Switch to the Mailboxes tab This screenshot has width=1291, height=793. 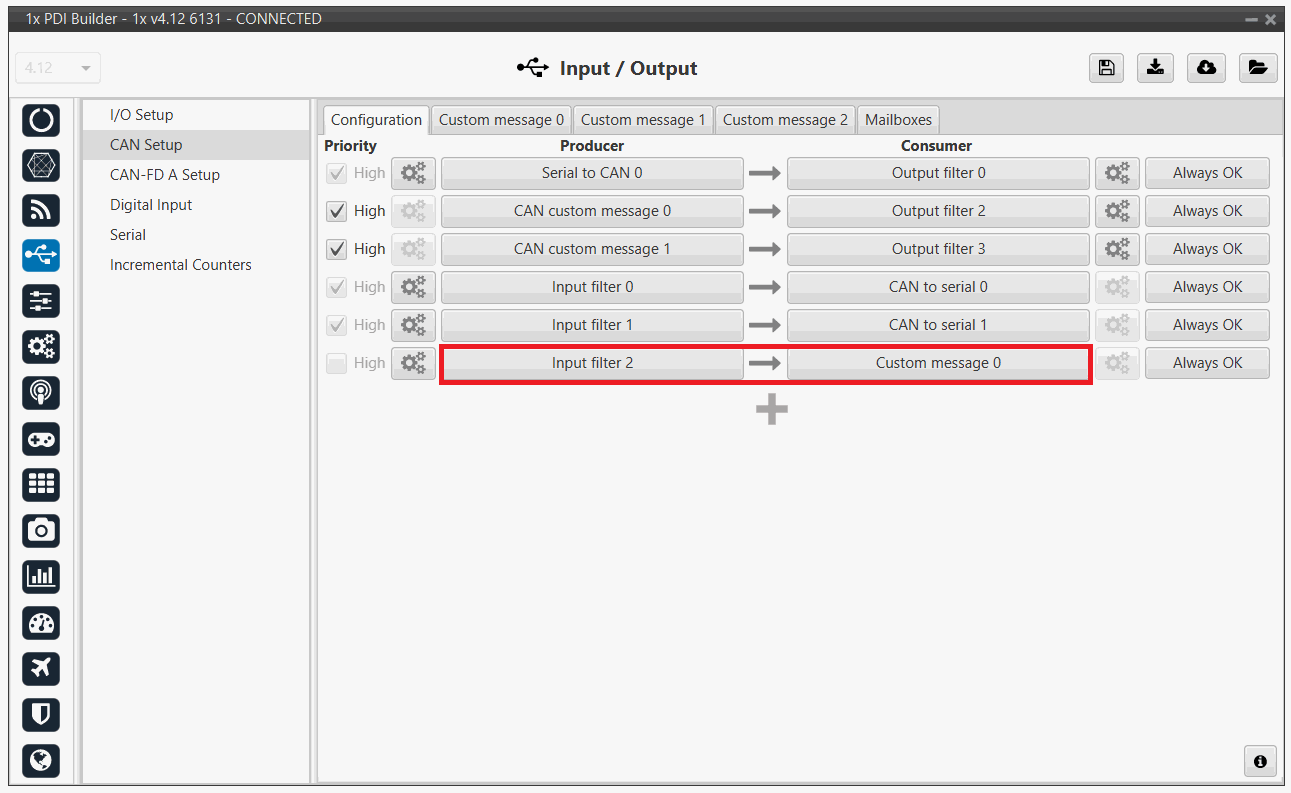click(x=898, y=120)
